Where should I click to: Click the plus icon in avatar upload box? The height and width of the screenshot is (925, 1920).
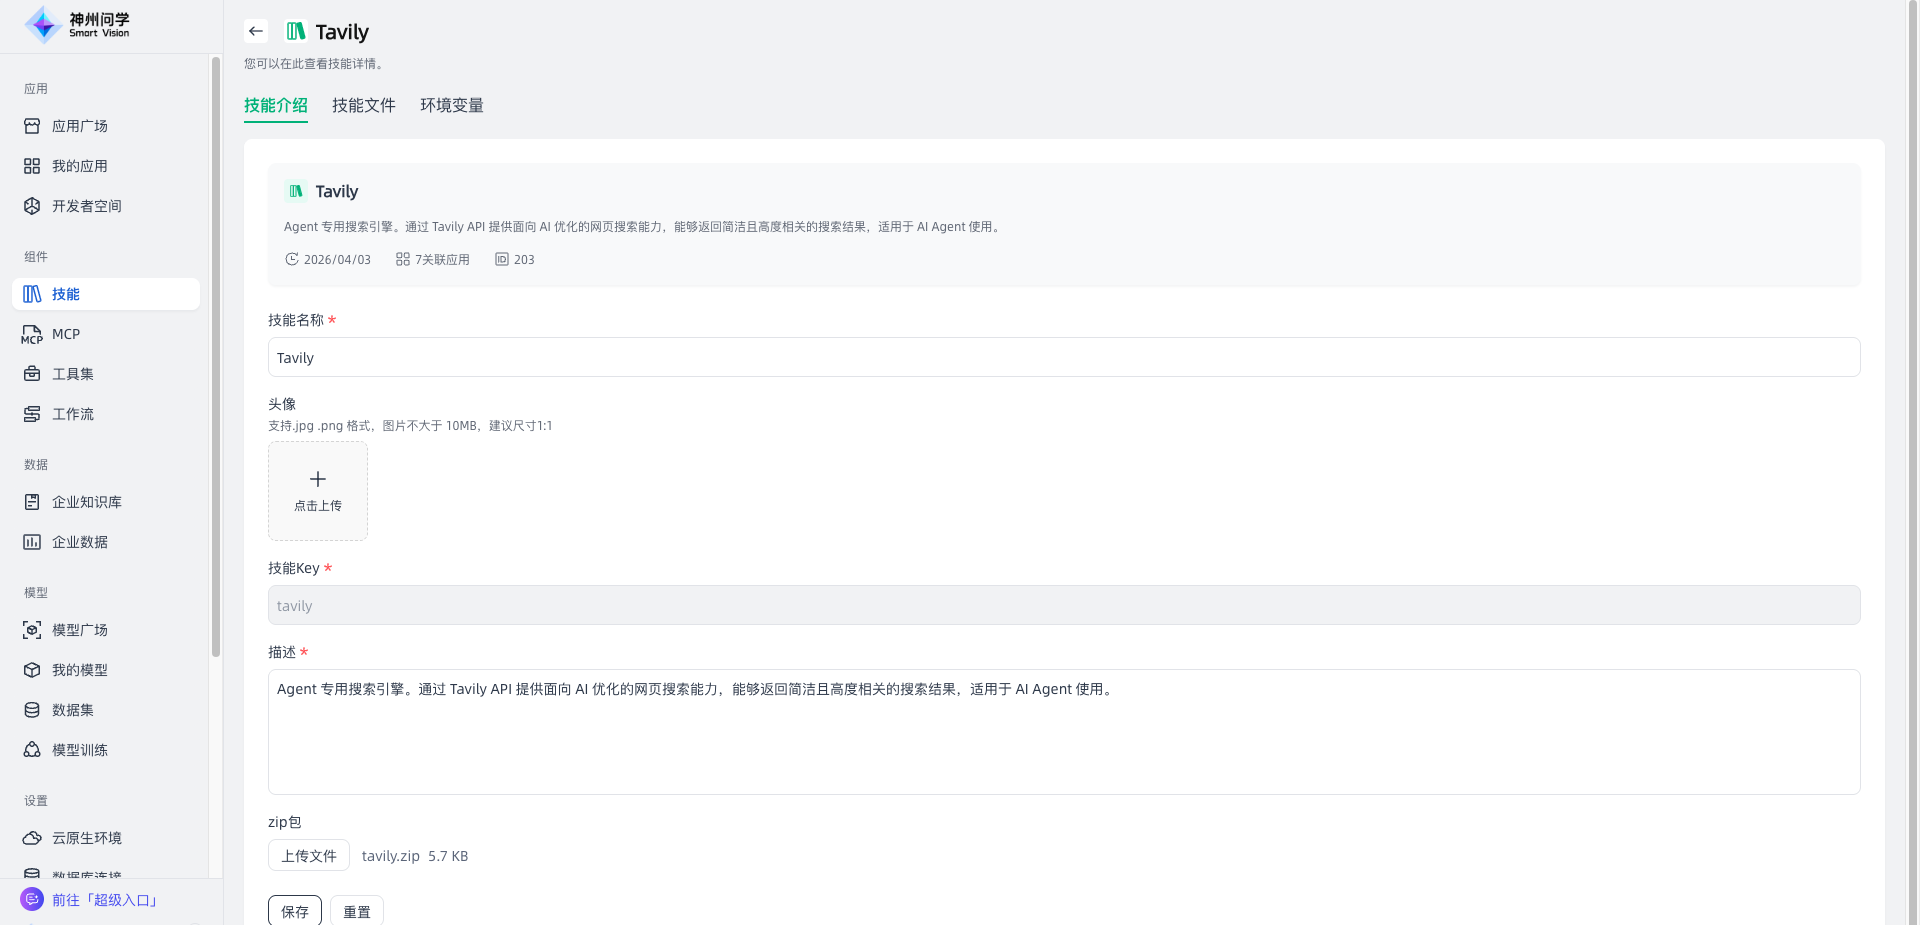point(318,479)
